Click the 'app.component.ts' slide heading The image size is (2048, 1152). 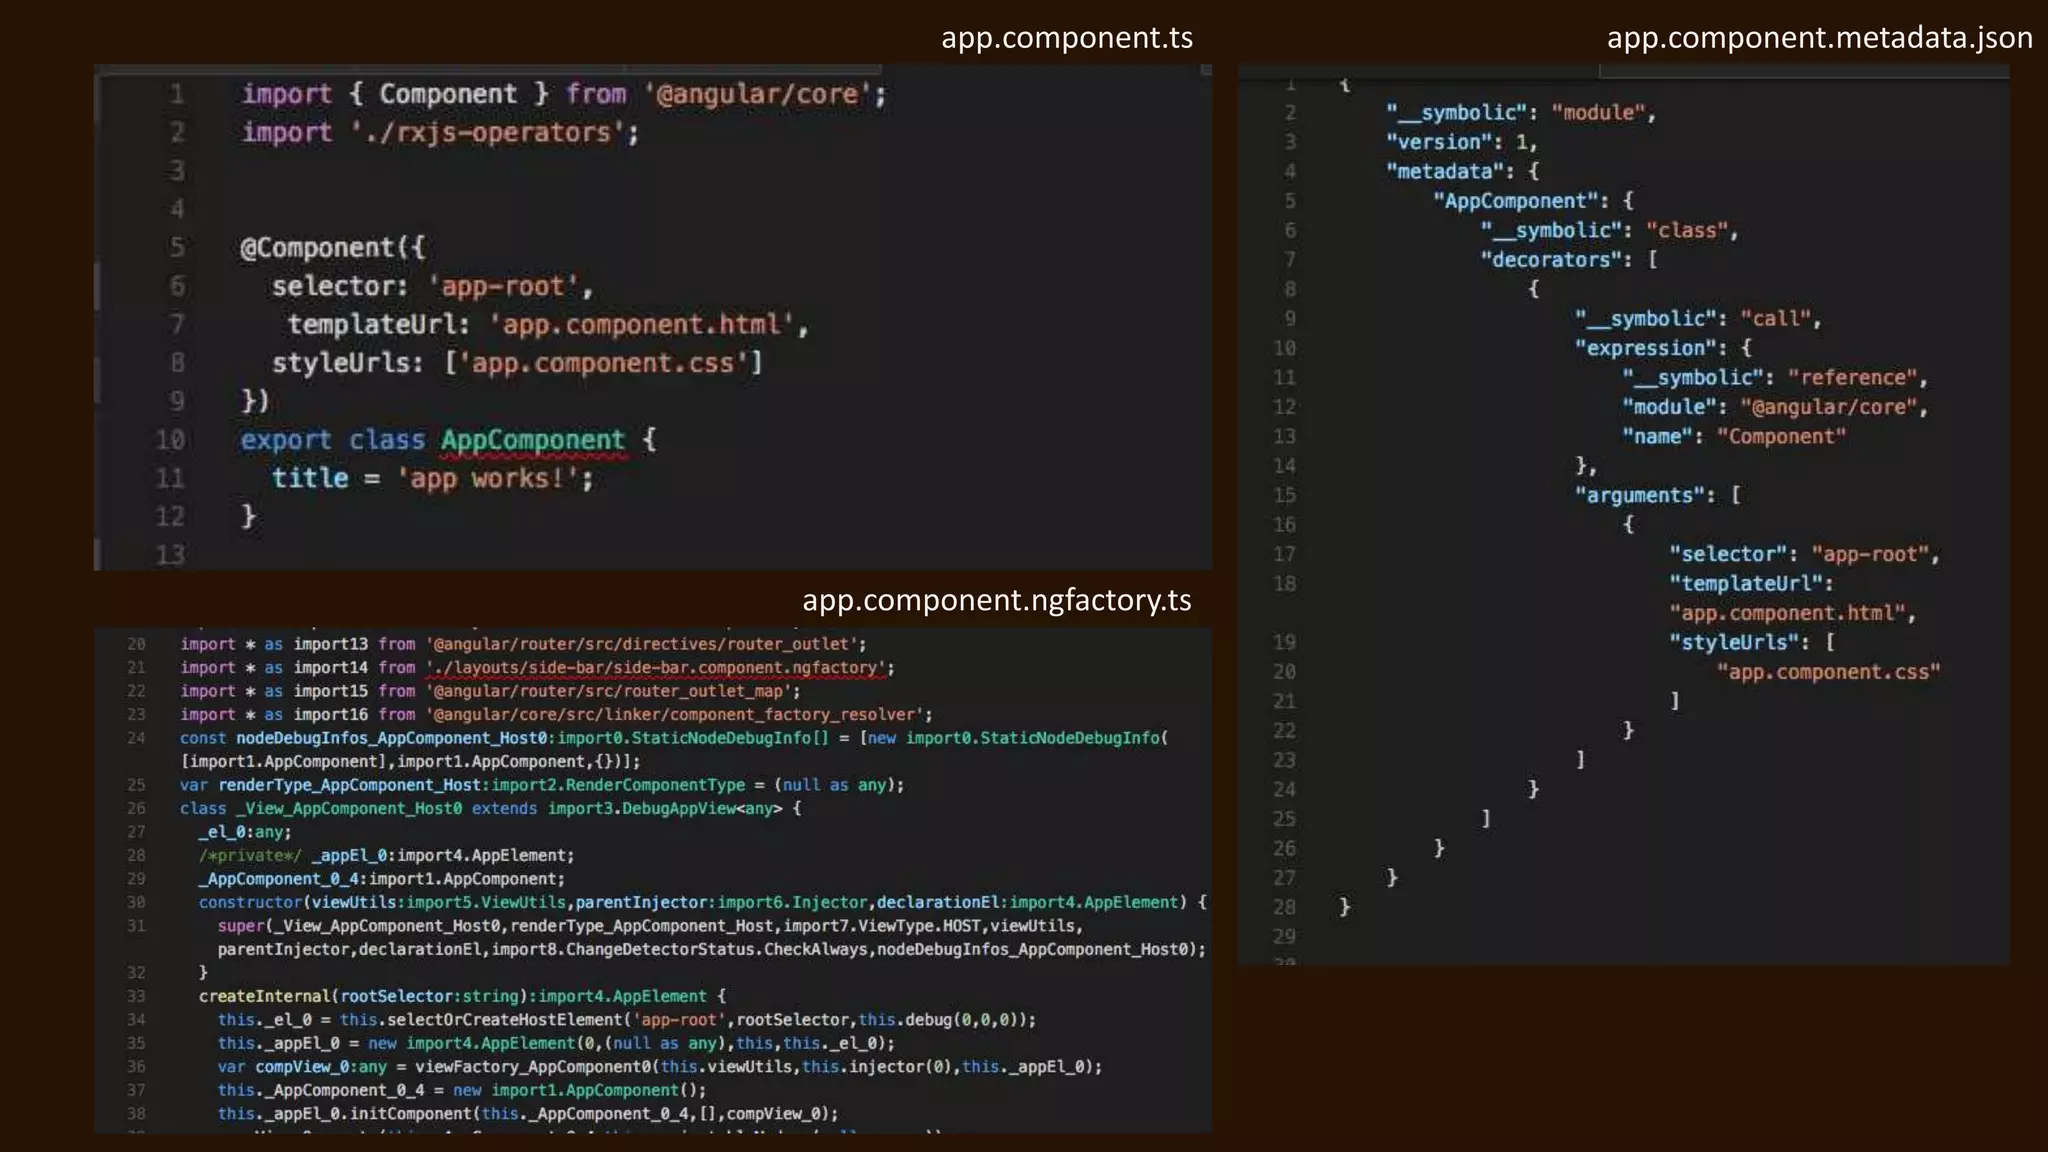click(1067, 38)
